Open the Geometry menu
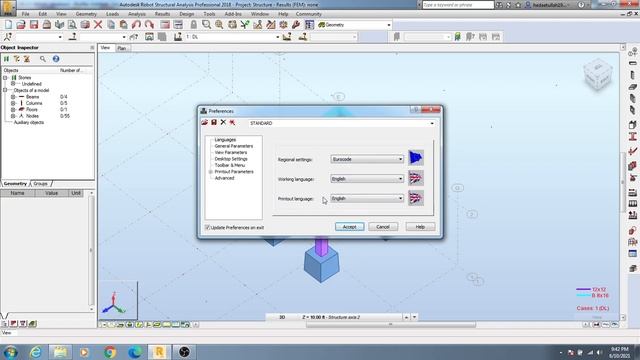 click(x=86, y=14)
